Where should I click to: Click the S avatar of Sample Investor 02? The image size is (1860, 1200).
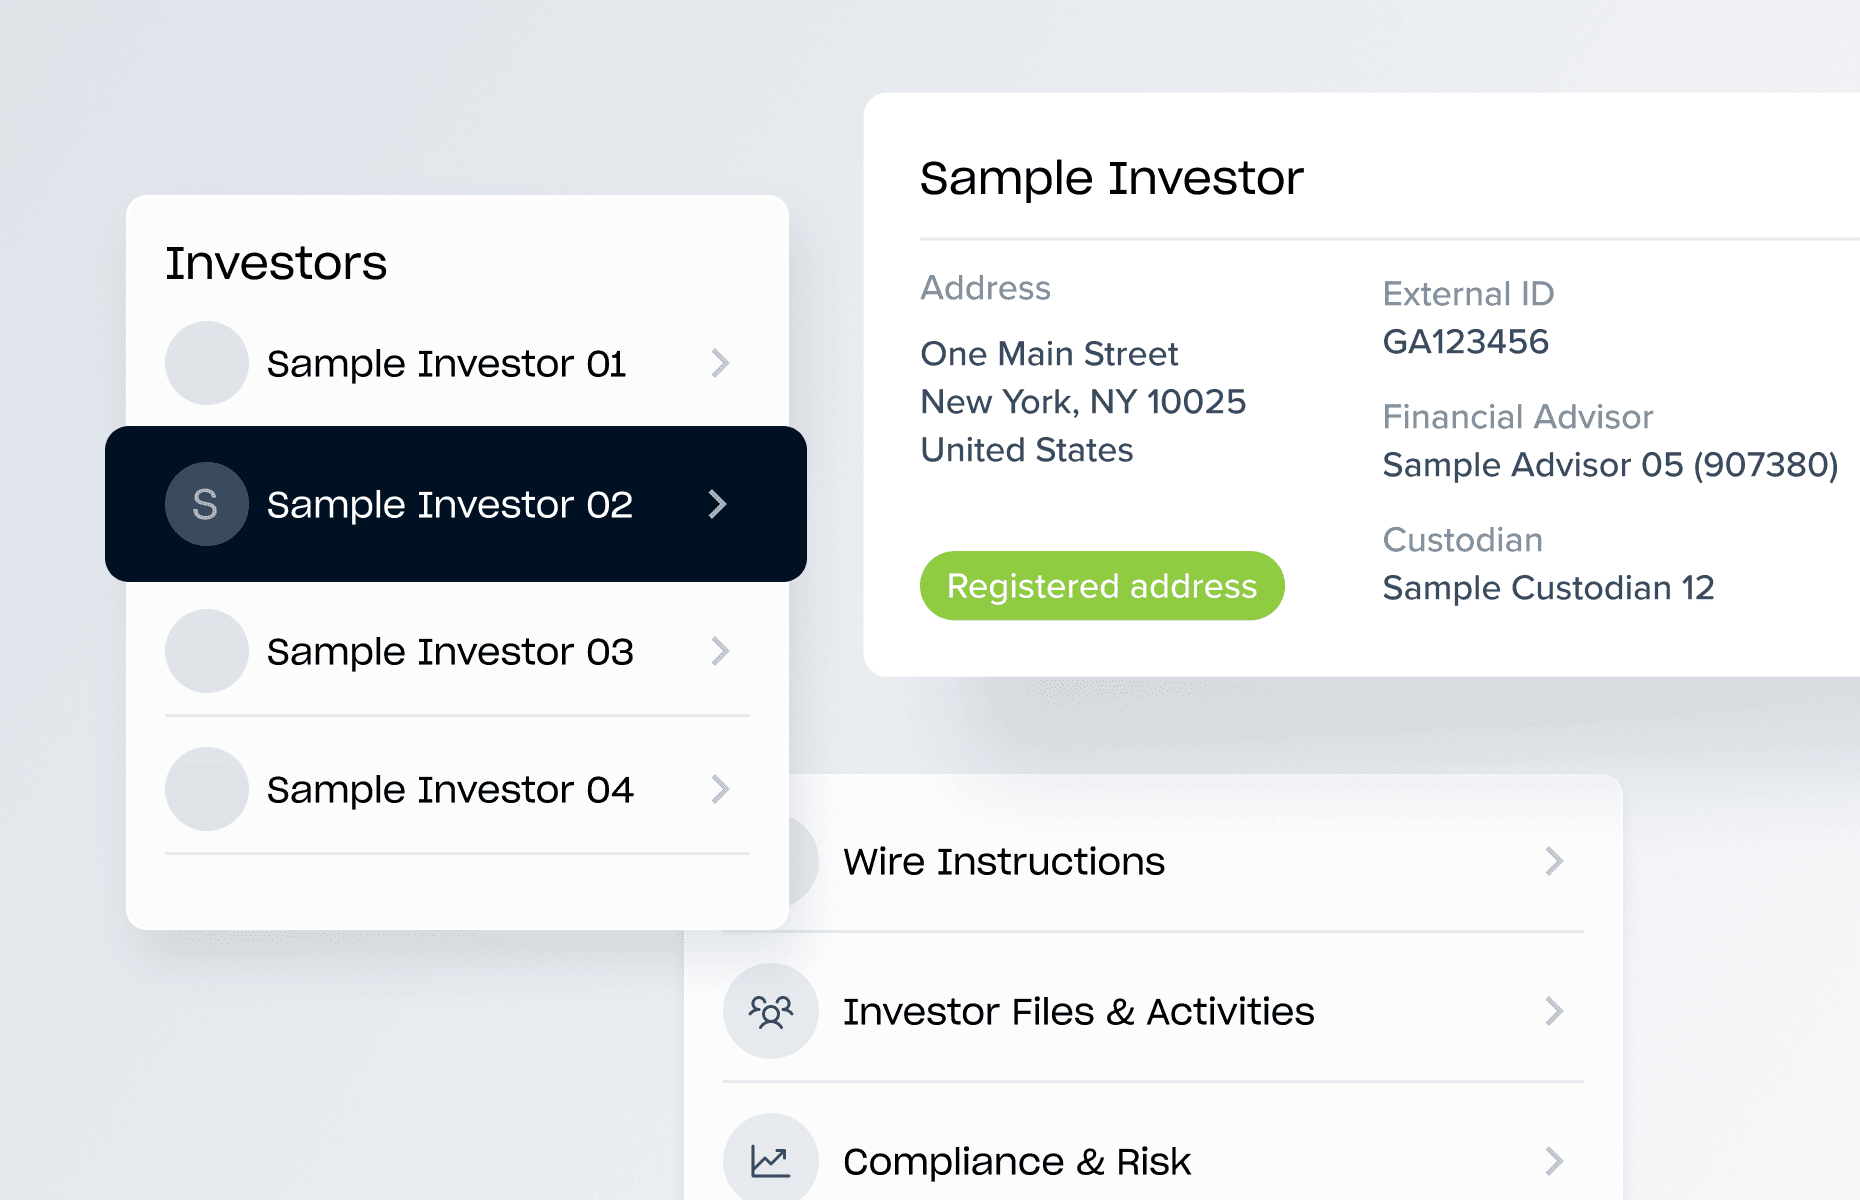coord(206,504)
